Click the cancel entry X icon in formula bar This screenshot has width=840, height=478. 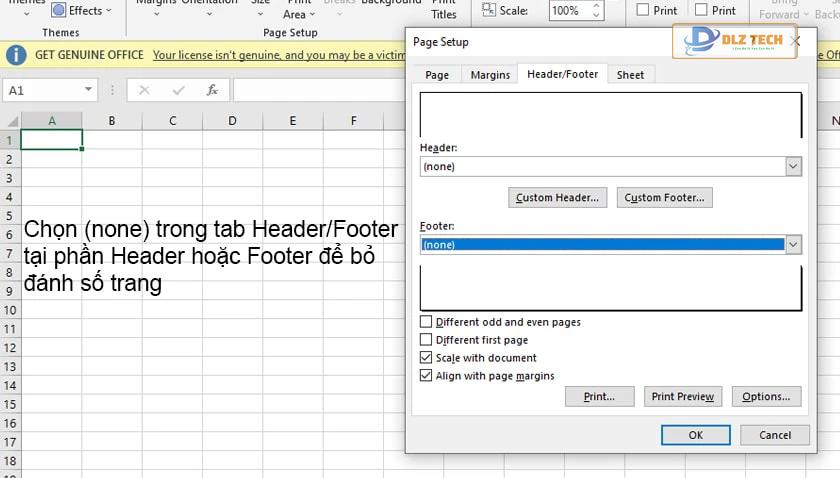144,90
